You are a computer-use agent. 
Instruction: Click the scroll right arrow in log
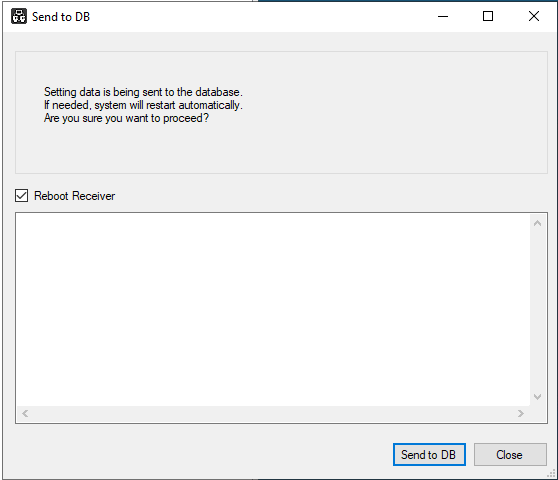[521, 413]
